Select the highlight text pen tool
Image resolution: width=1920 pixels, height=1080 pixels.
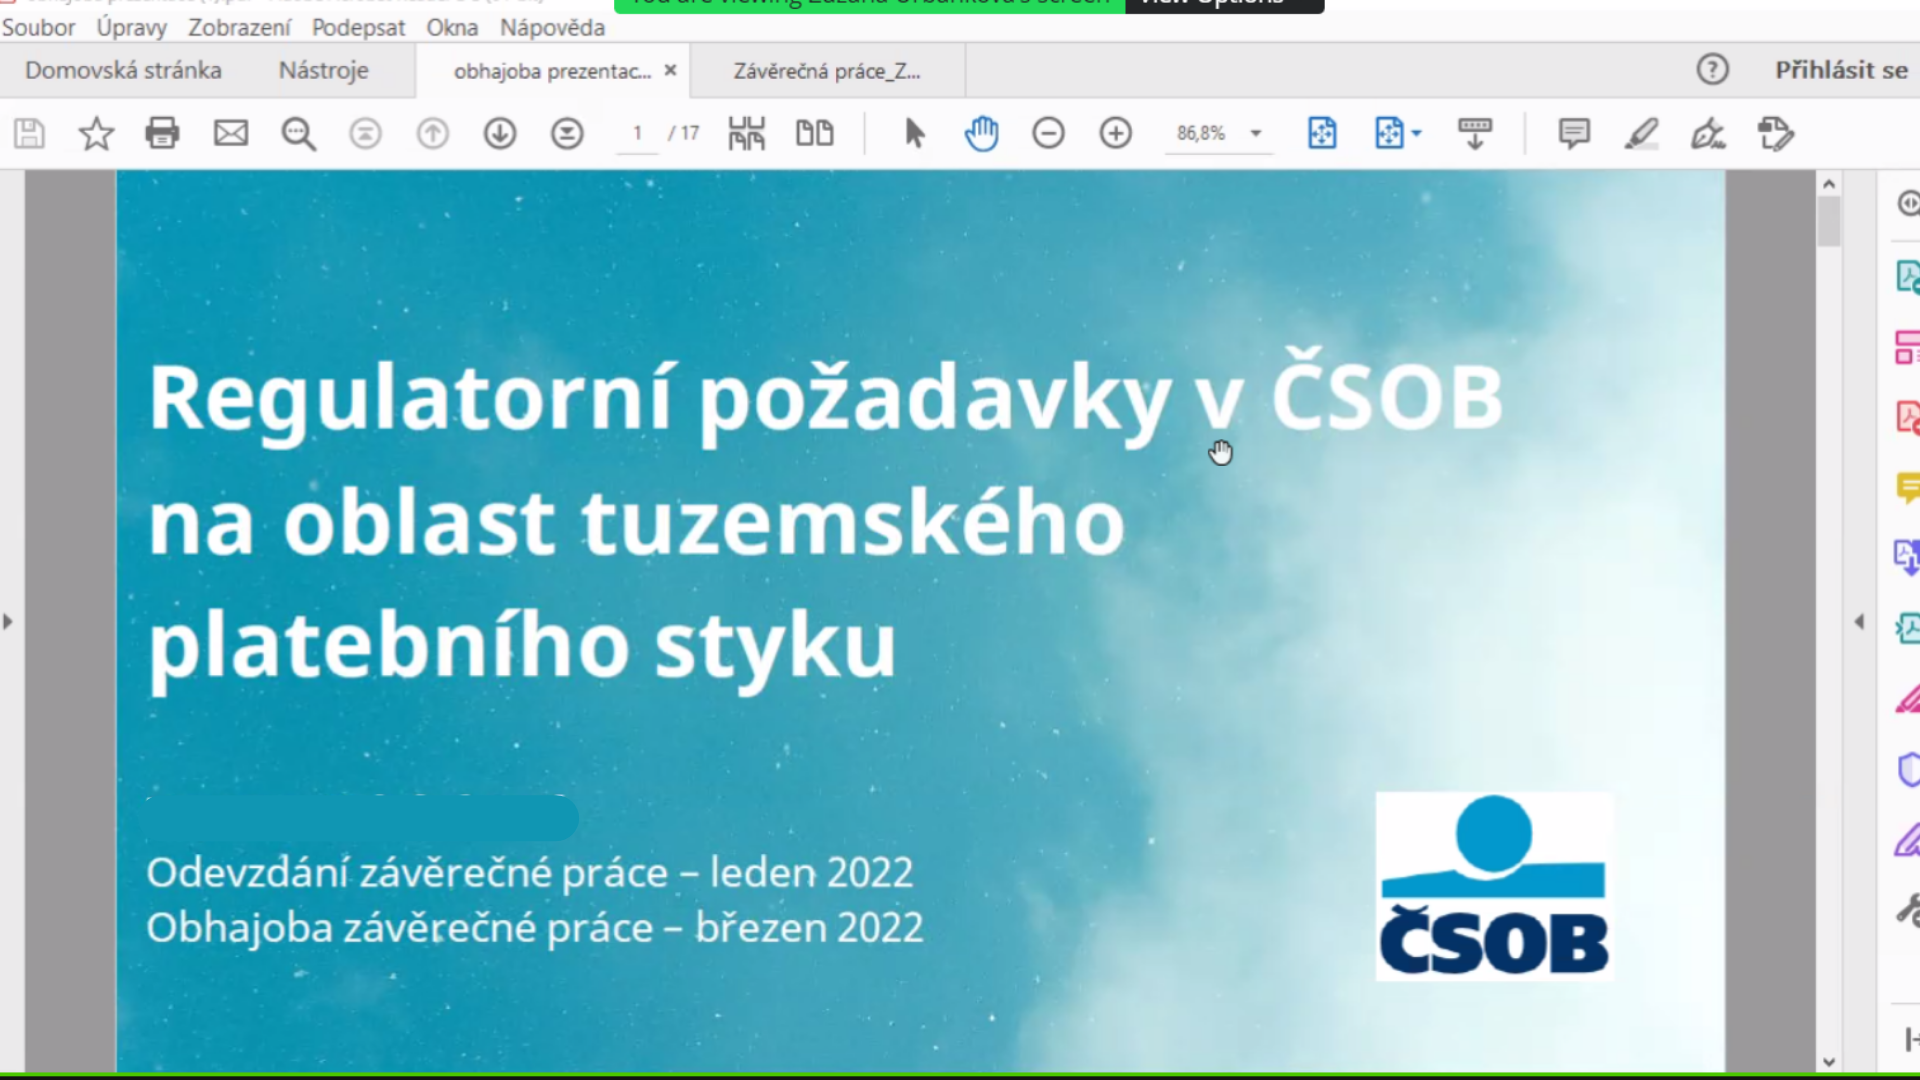coord(1641,133)
